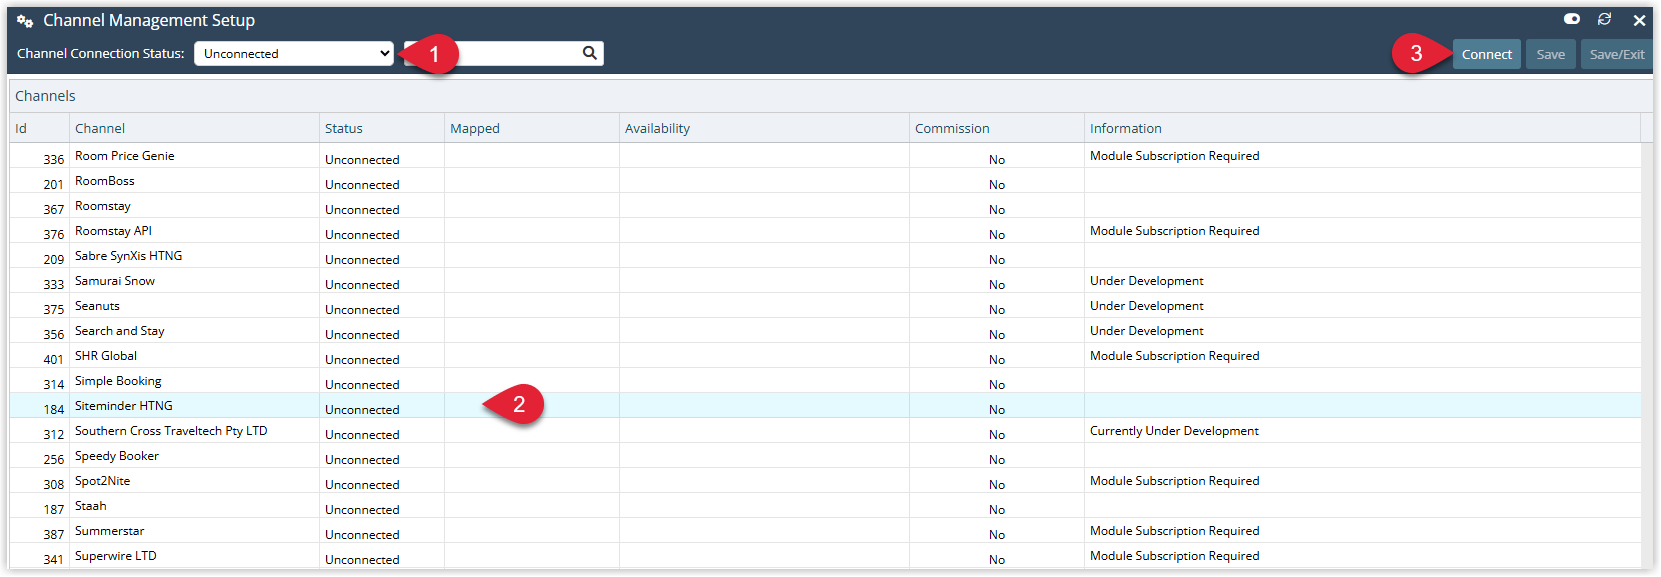The height and width of the screenshot is (577, 1661).
Task: Select the Room Price Genie row
Action: click(825, 155)
